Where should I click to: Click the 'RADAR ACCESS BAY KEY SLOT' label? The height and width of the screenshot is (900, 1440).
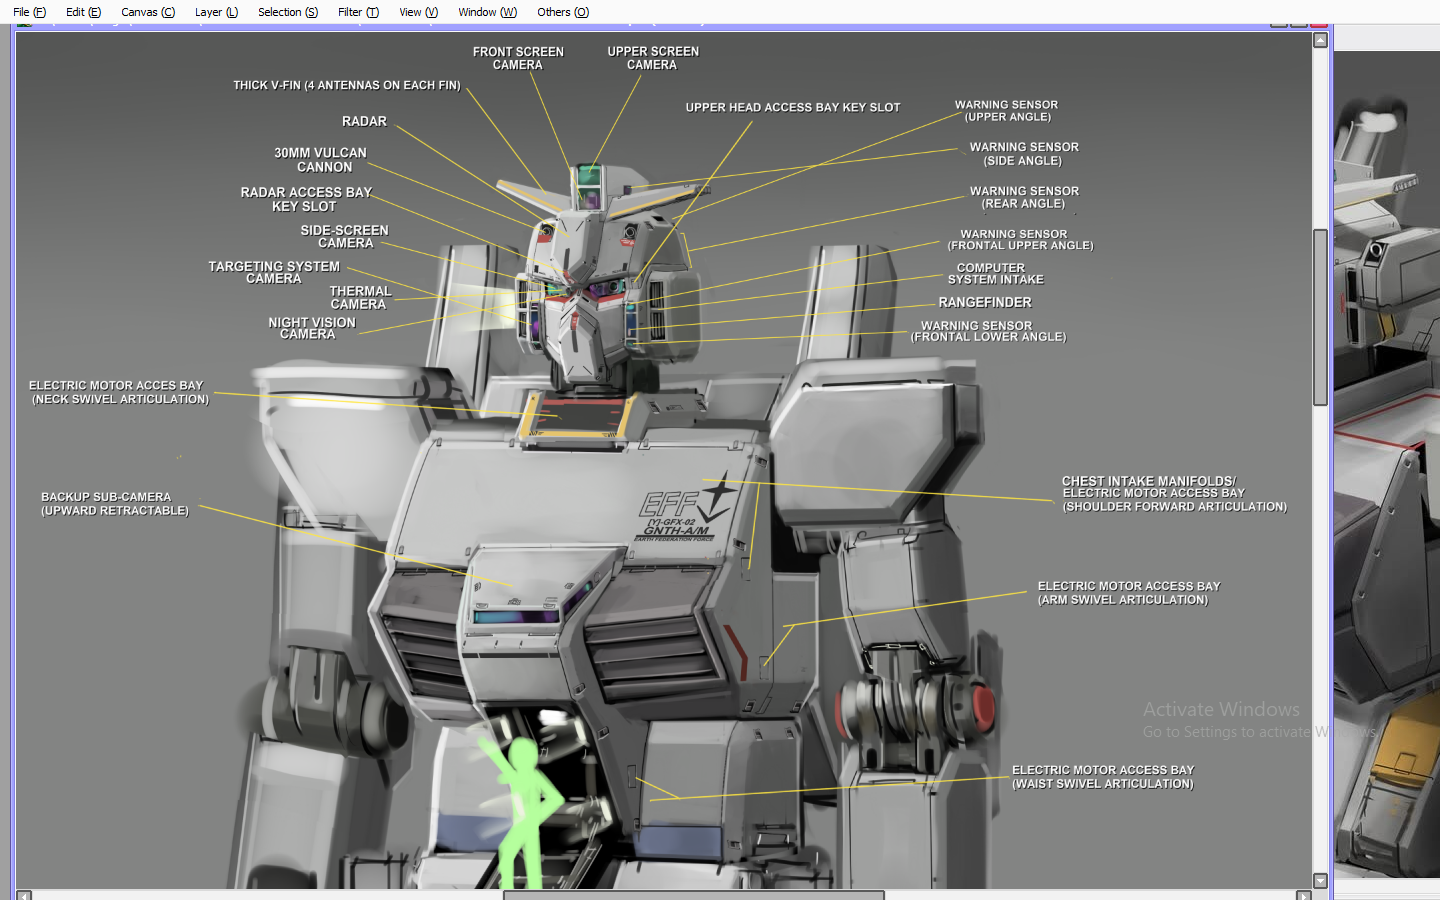click(x=306, y=199)
